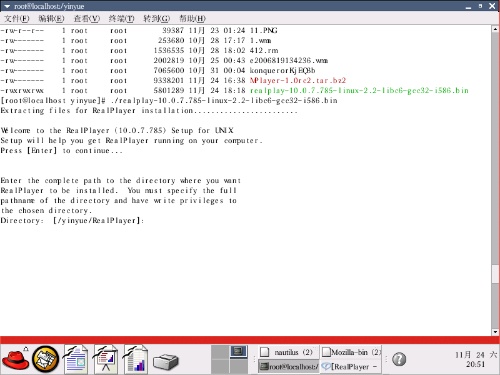Screen dimensions: 500x375
Task: Open the 终端(T) menu
Action: coord(122,19)
